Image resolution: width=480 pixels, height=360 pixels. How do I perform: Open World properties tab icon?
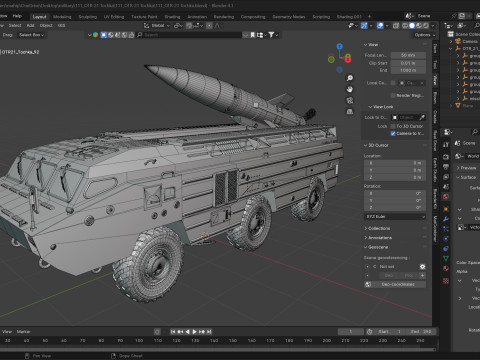(x=446, y=197)
